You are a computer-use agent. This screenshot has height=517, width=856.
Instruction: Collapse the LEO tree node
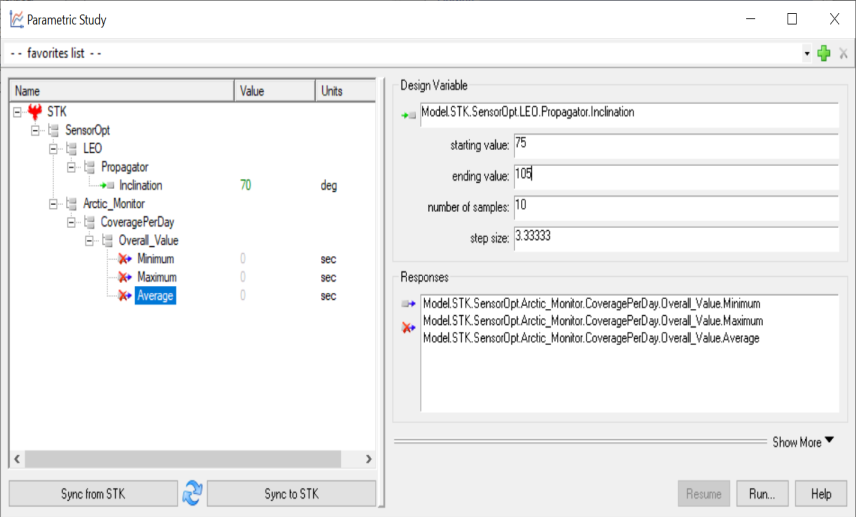[x=54, y=148]
